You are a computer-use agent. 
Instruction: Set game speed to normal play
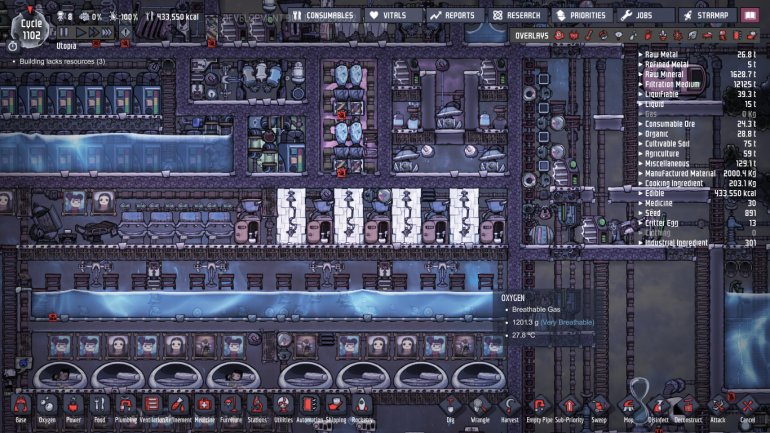point(81,32)
